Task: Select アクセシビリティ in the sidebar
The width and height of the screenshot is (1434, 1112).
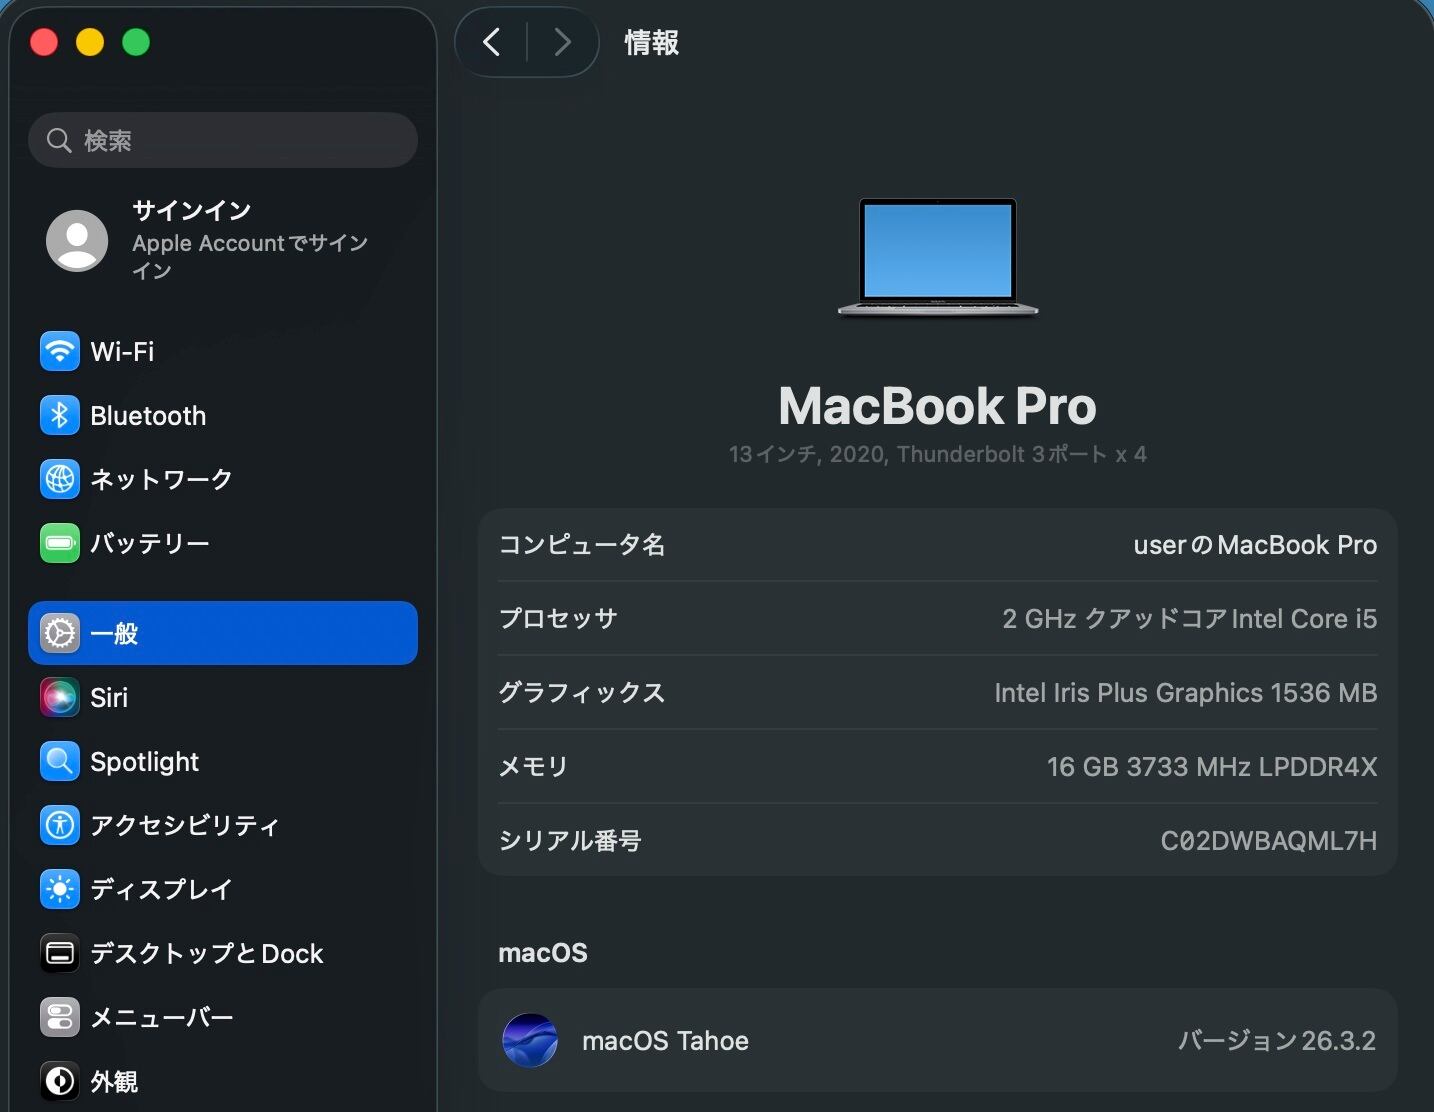Action: pyautogui.click(x=223, y=826)
